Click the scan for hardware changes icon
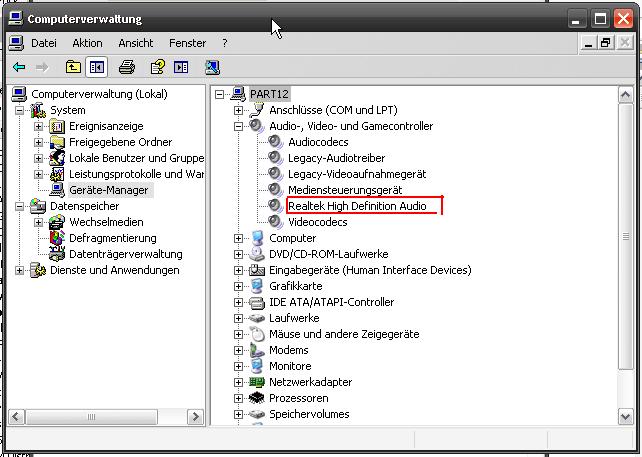The height and width of the screenshot is (457, 642). coord(212,67)
